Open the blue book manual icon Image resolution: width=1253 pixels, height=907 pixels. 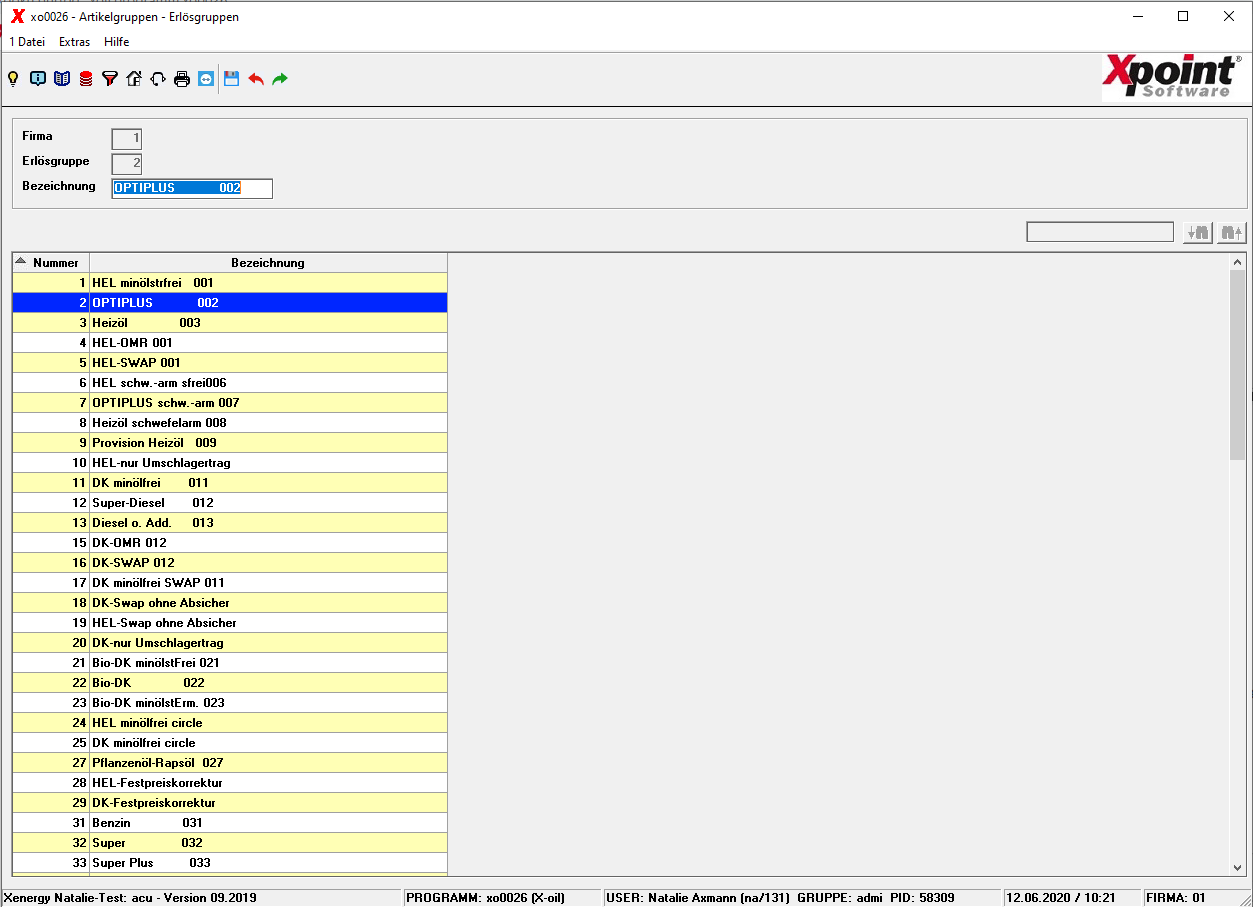click(x=62, y=79)
